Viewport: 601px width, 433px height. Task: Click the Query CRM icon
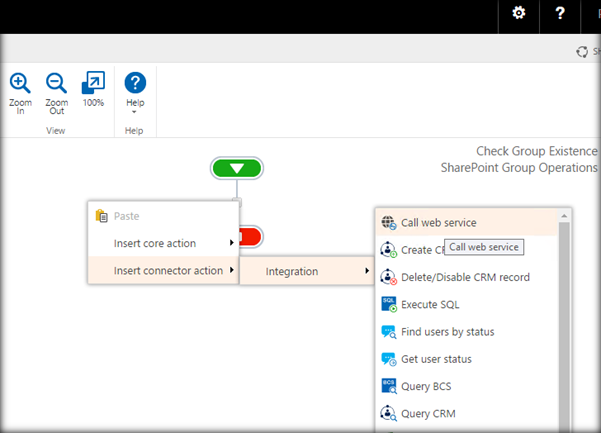pyautogui.click(x=388, y=413)
